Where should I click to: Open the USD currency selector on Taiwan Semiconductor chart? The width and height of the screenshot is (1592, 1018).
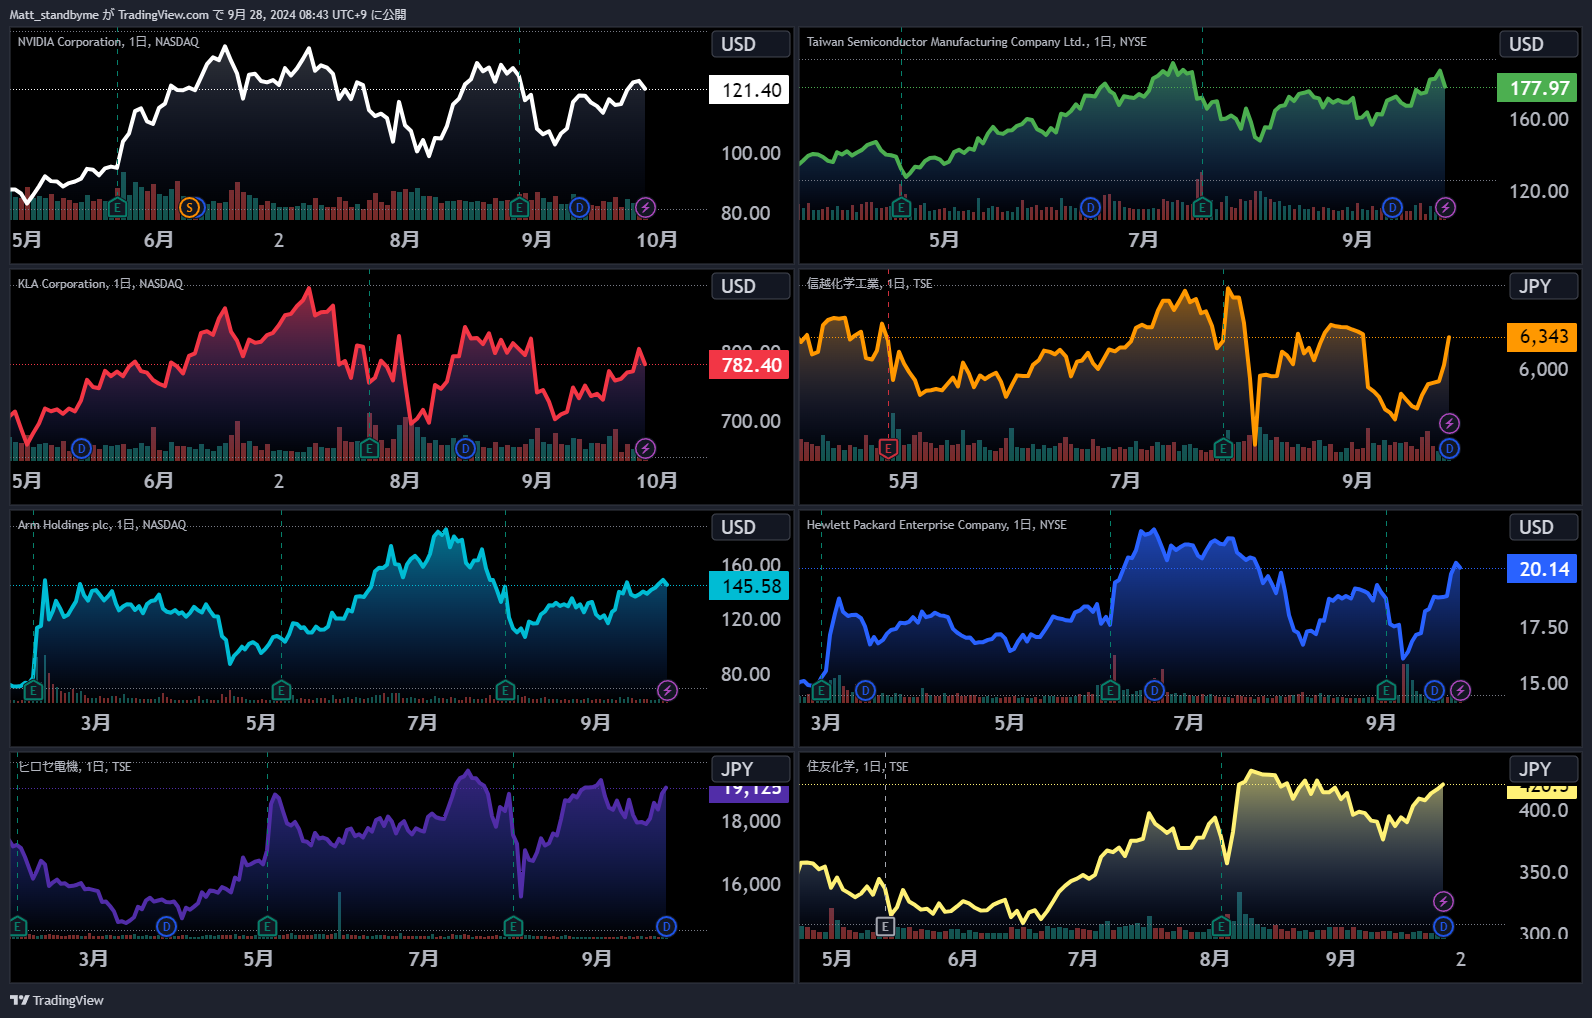1538,44
